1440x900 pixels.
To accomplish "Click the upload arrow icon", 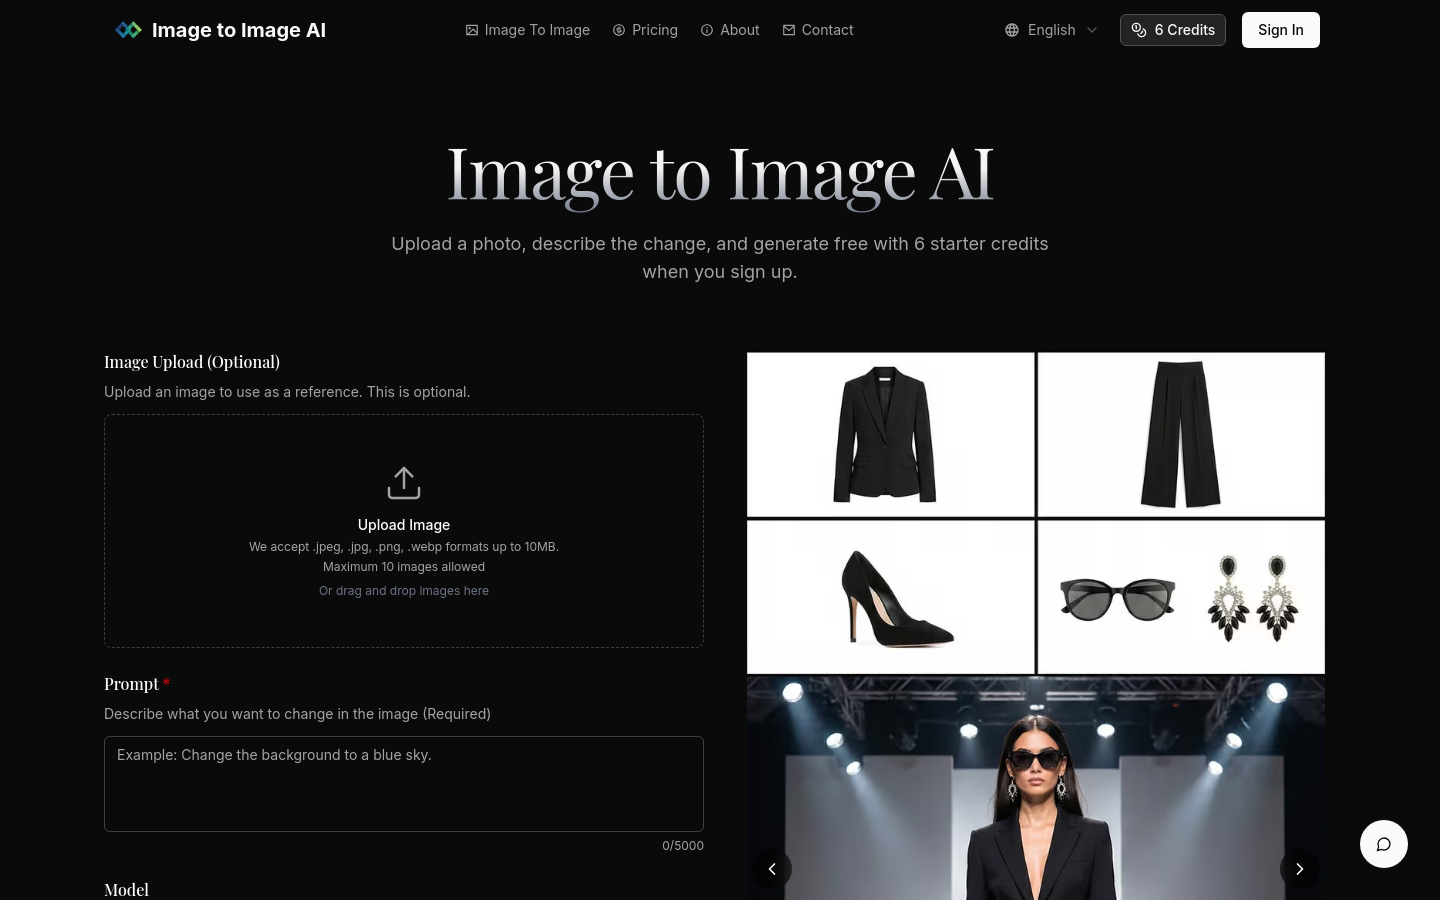I will pyautogui.click(x=404, y=483).
